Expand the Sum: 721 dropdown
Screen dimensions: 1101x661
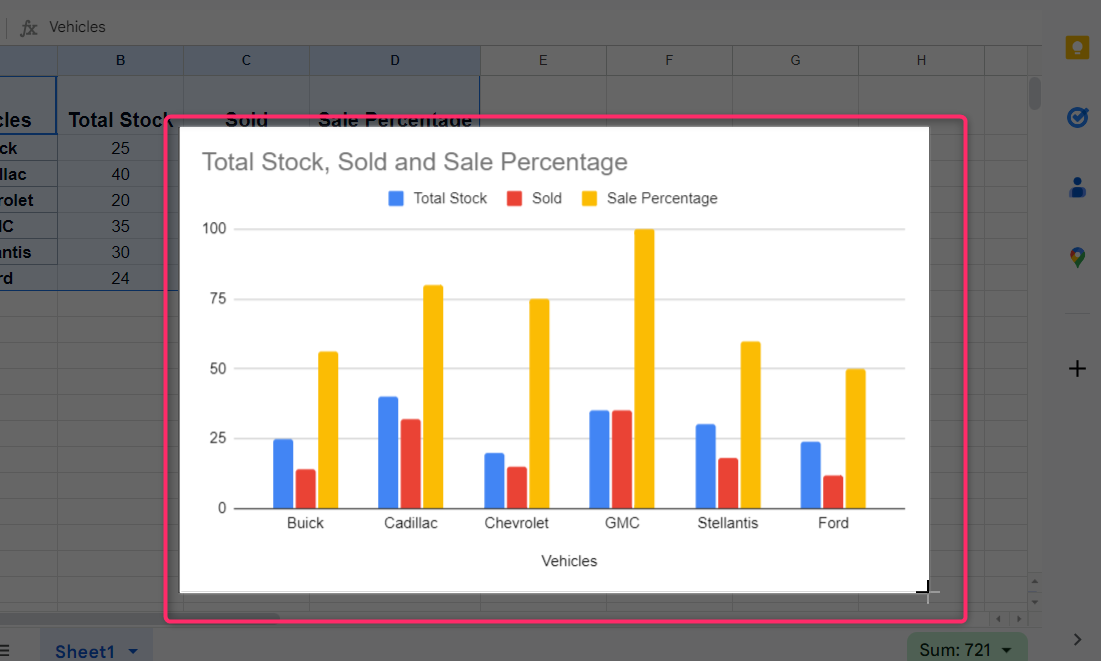click(1006, 650)
